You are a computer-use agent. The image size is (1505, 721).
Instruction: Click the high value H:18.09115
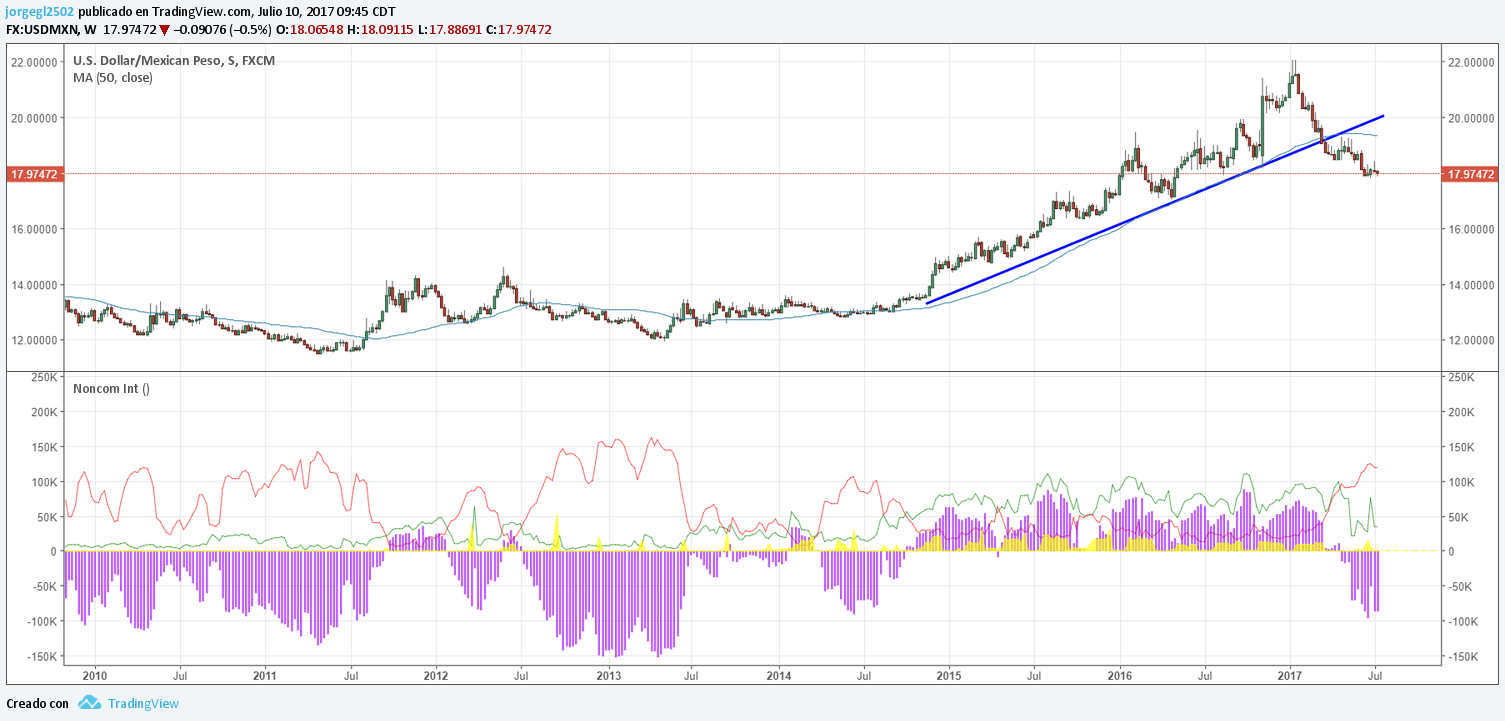click(x=382, y=29)
